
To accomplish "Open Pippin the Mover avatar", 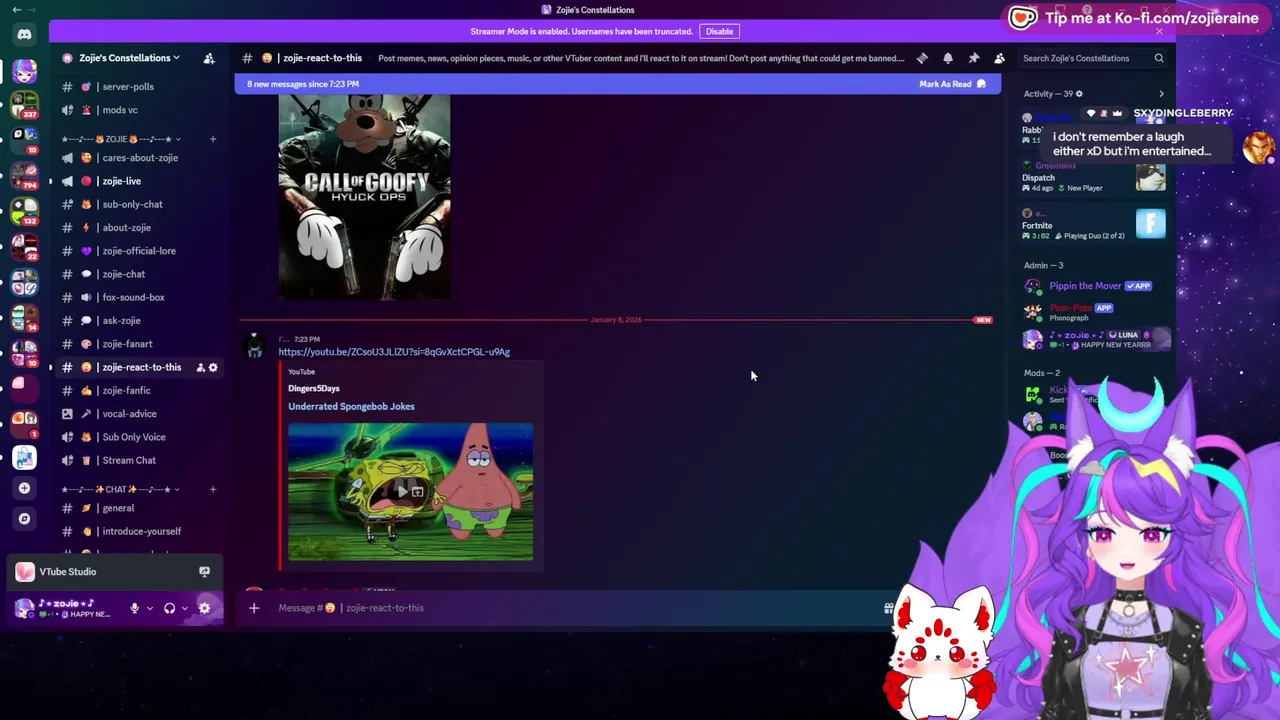I will [1033, 286].
